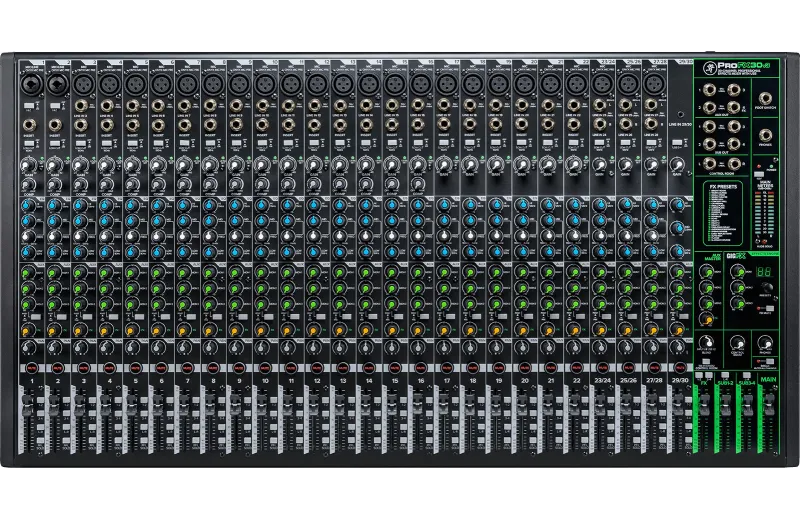Click channel number label 14
Viewport: 800px width, 520px height.
[x=369, y=381]
